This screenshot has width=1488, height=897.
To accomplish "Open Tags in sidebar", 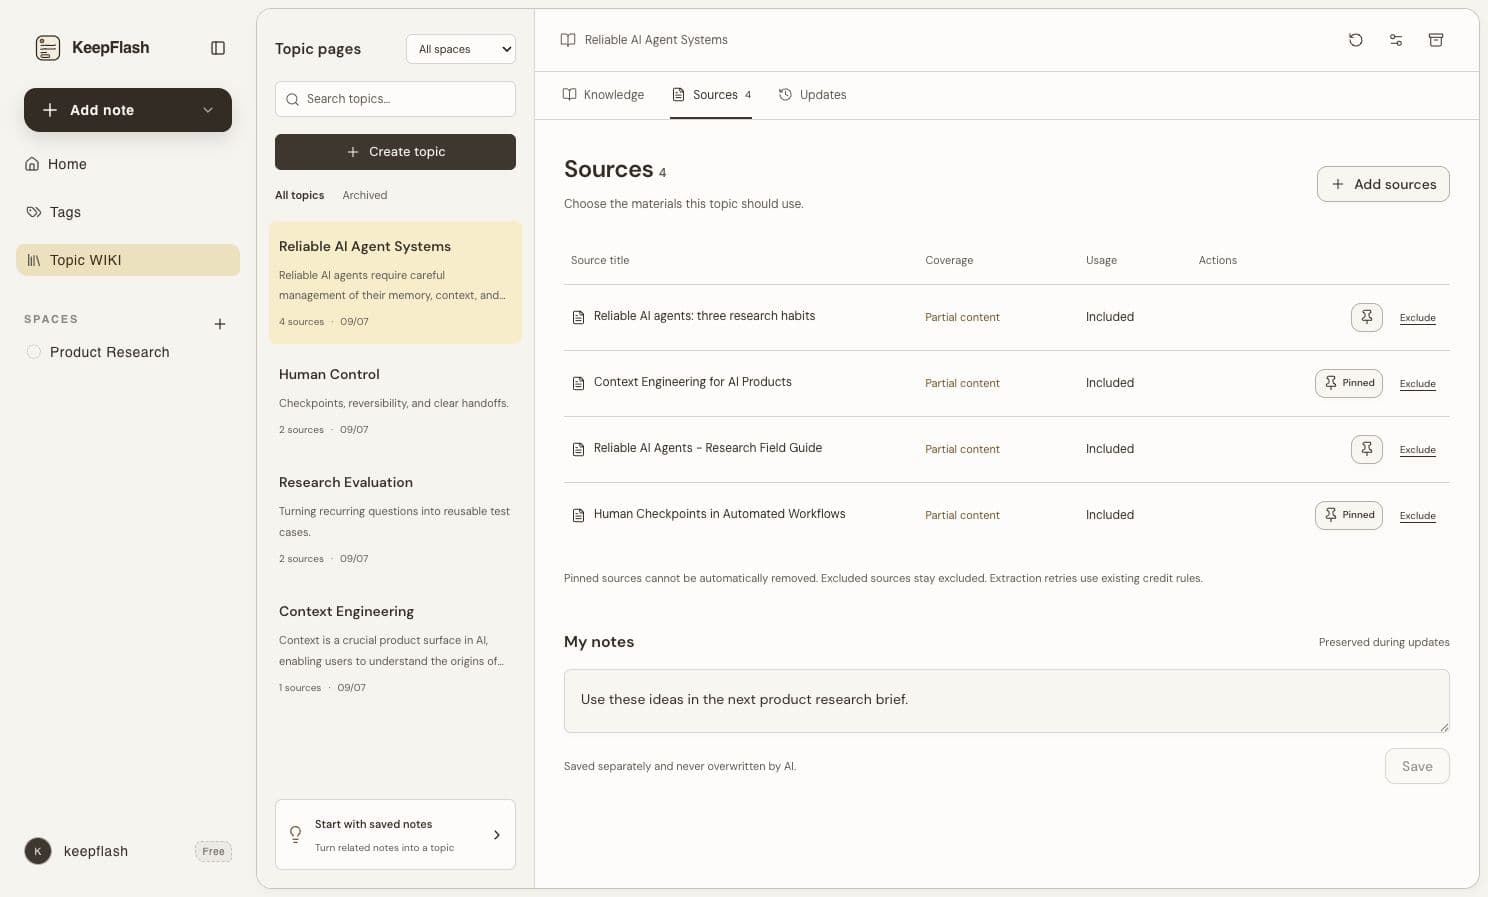I will tap(128, 212).
